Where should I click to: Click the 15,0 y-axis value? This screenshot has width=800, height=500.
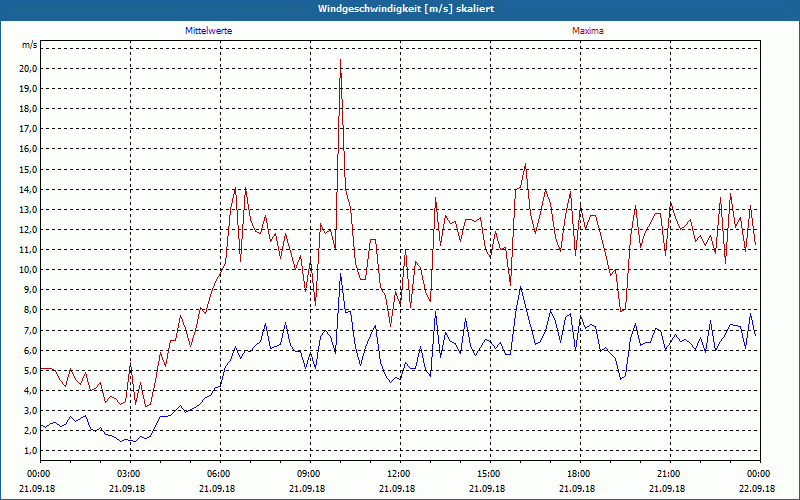(29, 169)
